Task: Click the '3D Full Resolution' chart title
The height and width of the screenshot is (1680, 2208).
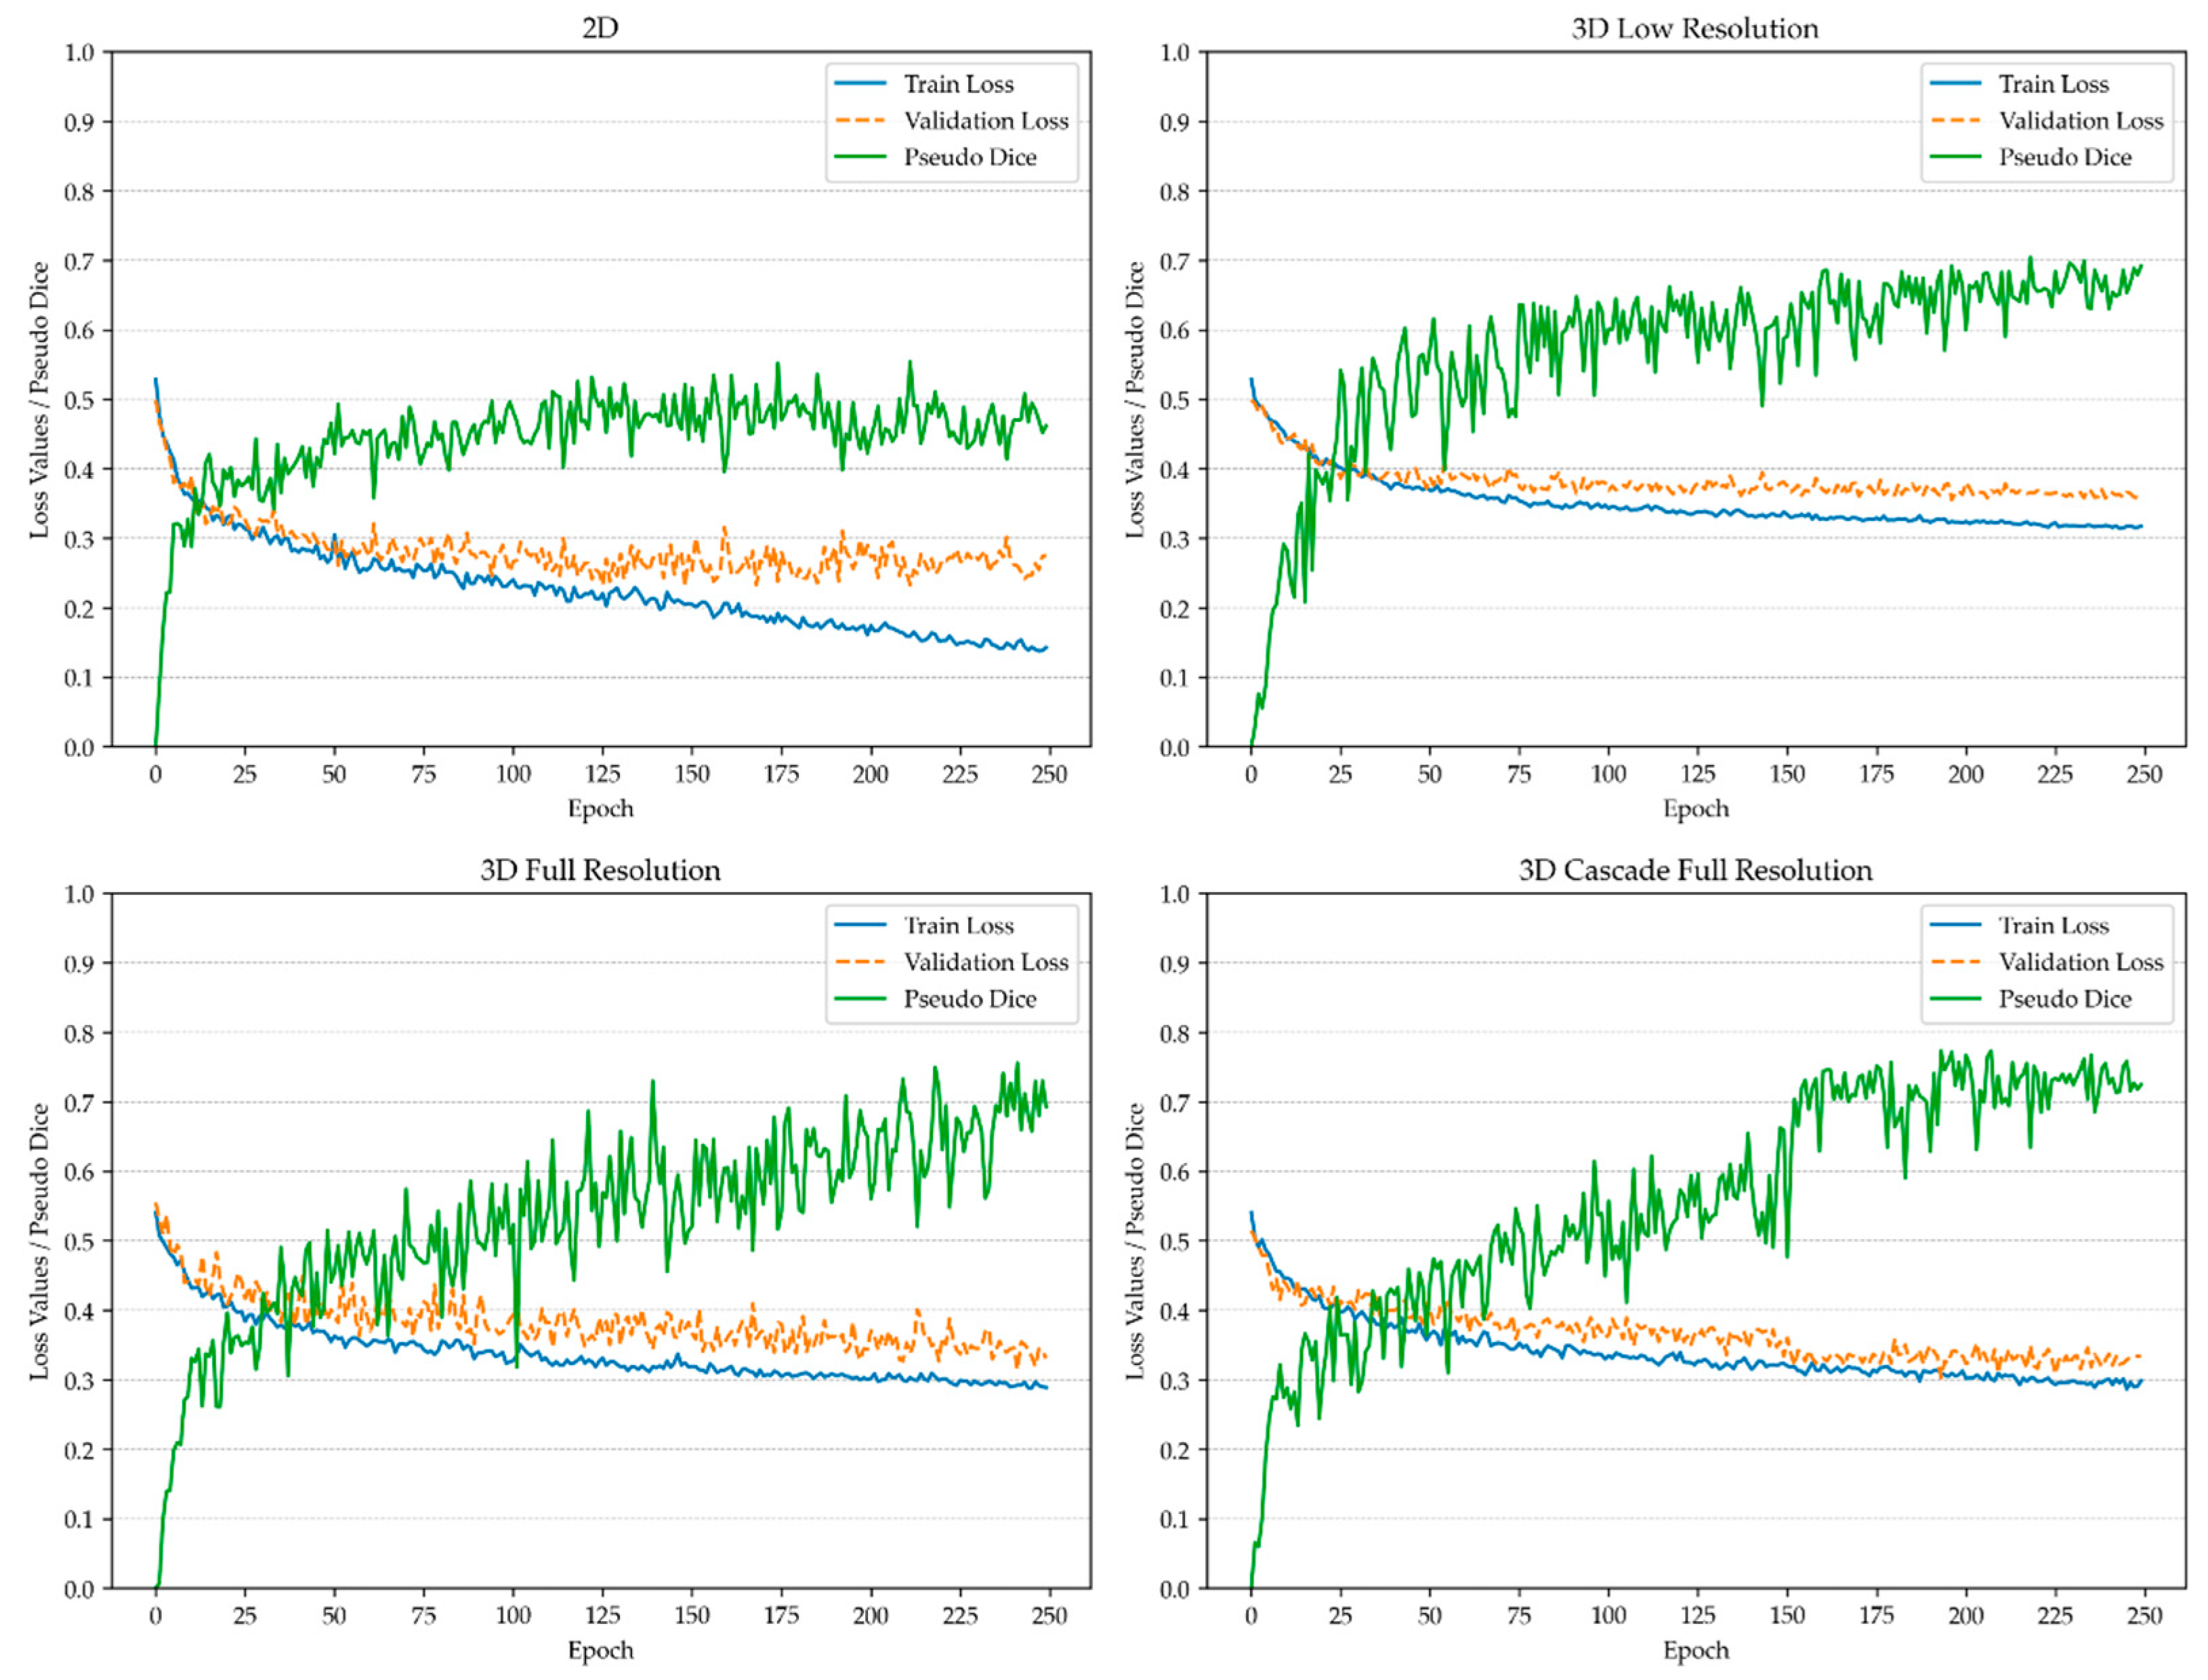Action: [x=600, y=870]
